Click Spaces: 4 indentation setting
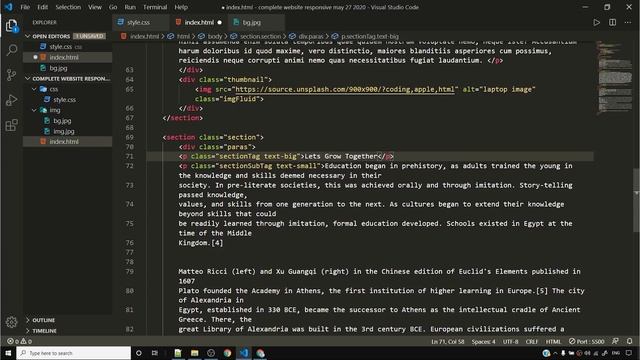Screen dimensions: 640x360 click(x=483, y=341)
